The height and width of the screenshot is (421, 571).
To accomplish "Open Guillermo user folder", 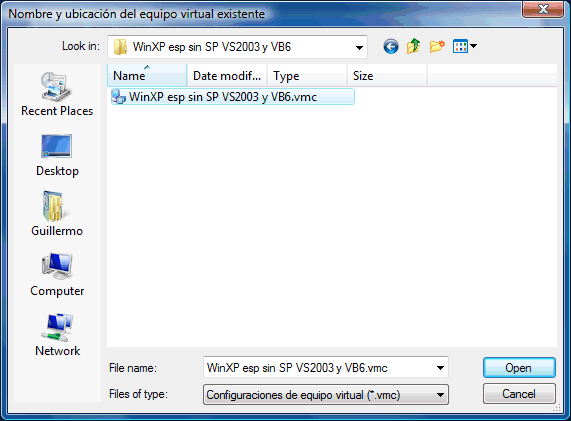I will [x=57, y=214].
